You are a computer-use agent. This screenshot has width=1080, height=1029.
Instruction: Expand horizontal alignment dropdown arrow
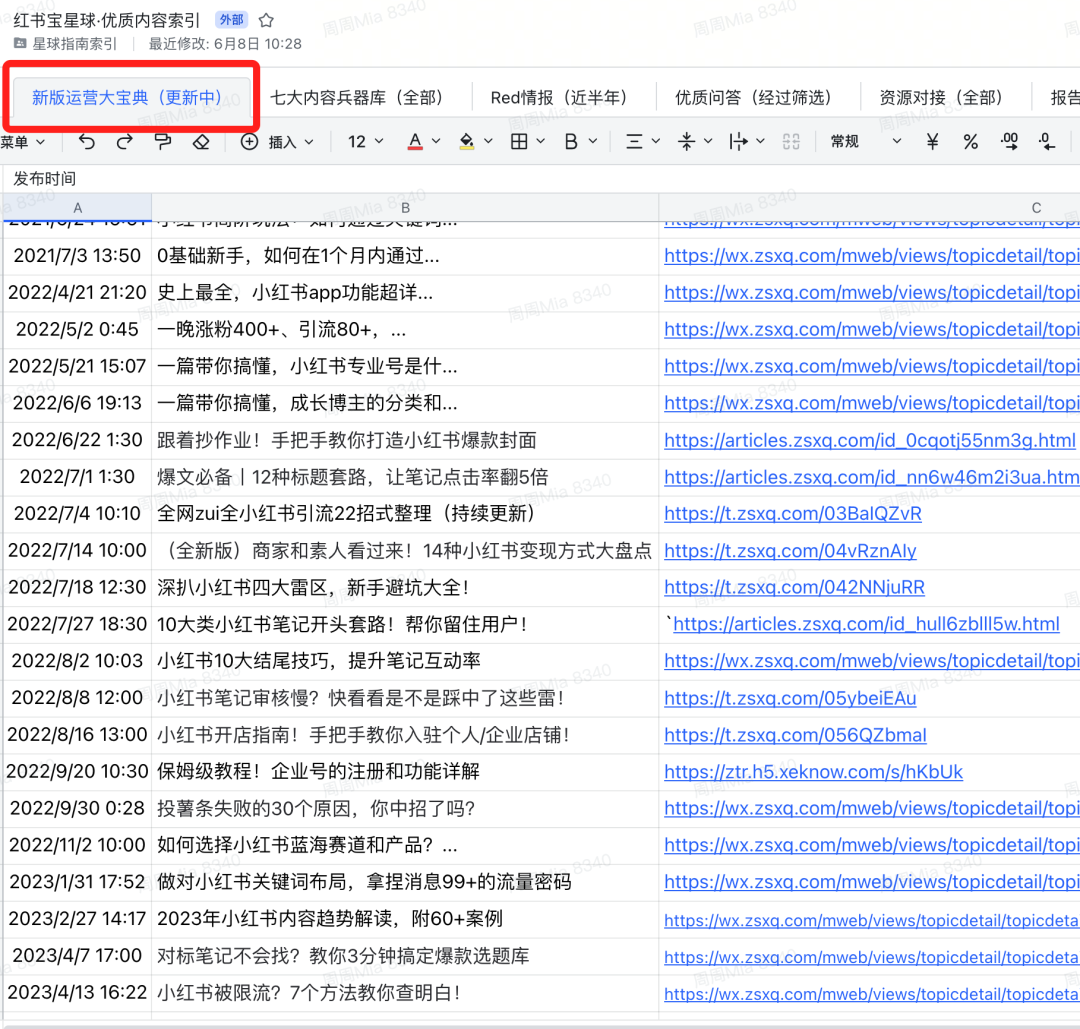(x=656, y=142)
